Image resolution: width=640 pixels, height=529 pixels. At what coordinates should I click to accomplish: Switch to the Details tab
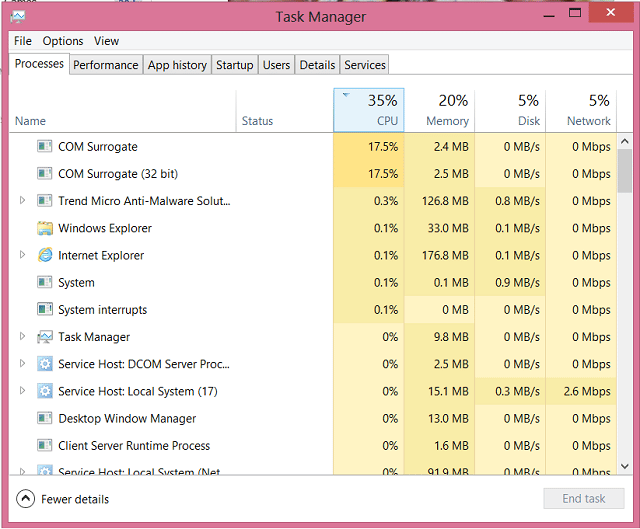pos(317,65)
